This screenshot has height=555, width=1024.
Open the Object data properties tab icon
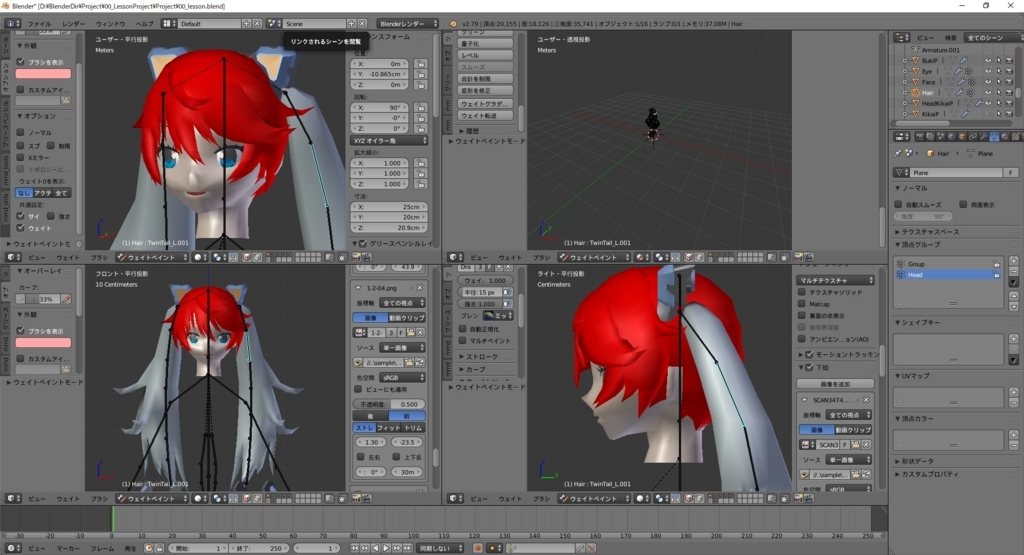pos(994,136)
